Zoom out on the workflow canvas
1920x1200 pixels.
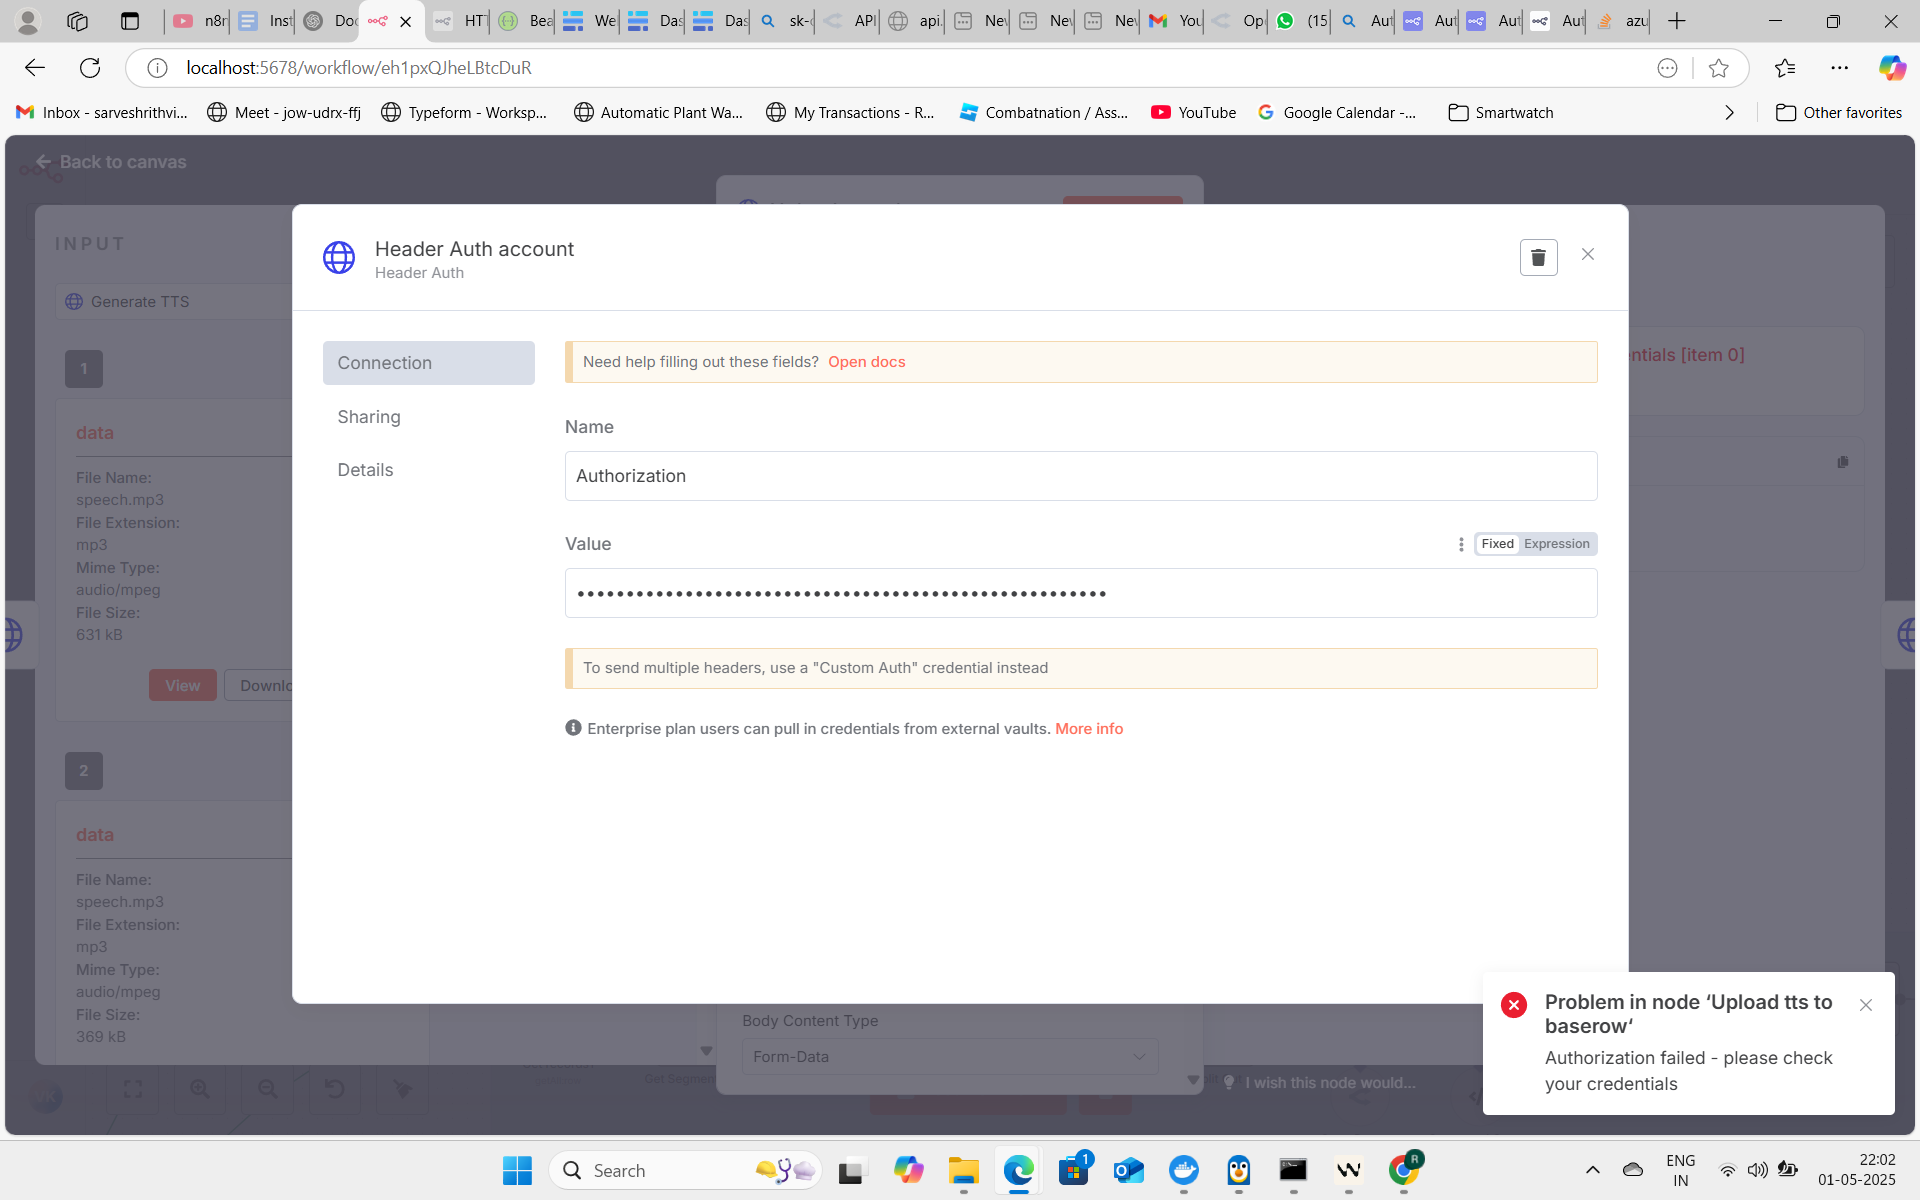point(266,1090)
